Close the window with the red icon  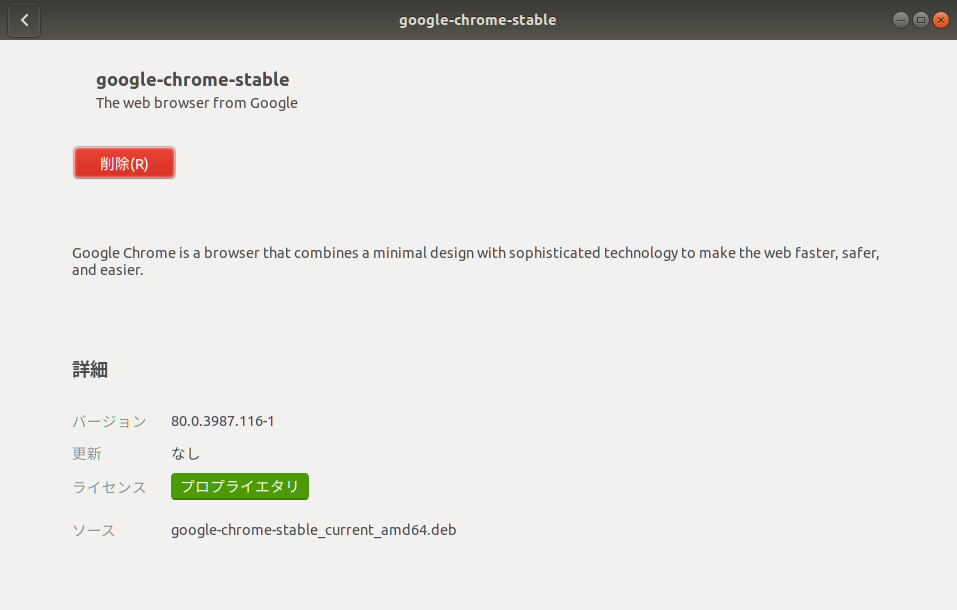(940, 19)
